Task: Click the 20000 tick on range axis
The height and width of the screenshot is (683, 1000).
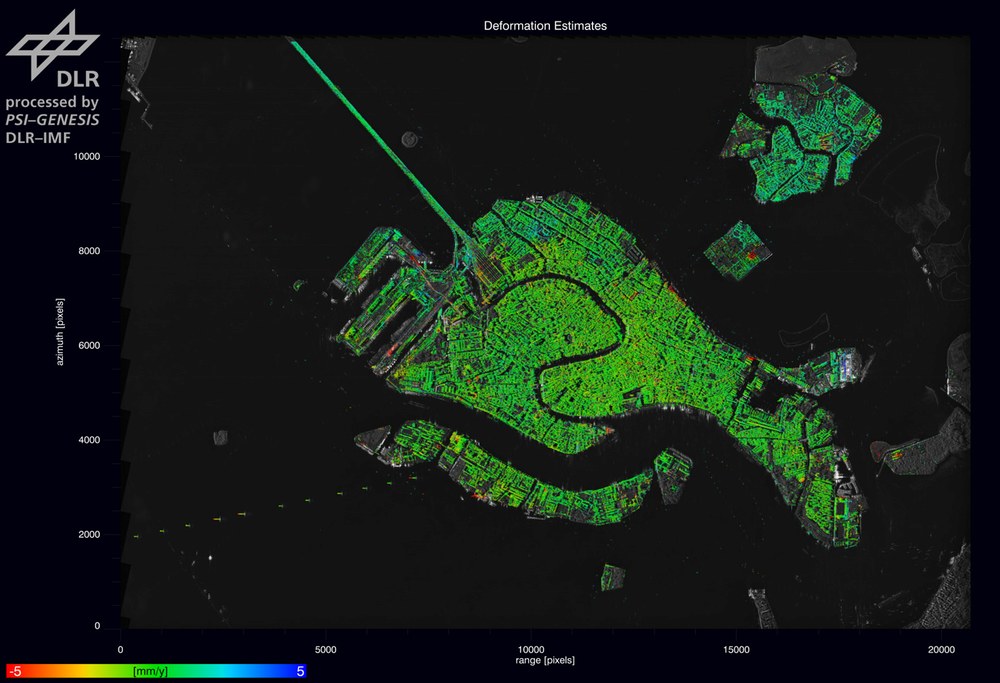Action: pos(941,649)
